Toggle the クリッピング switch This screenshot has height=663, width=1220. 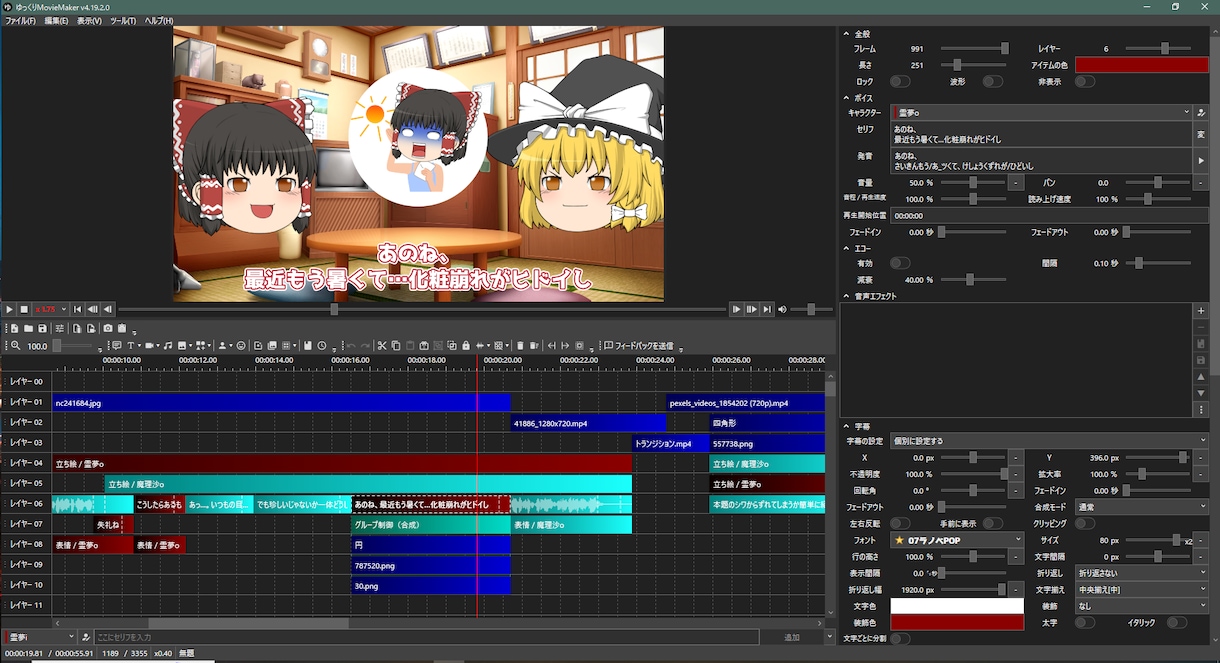1085,523
